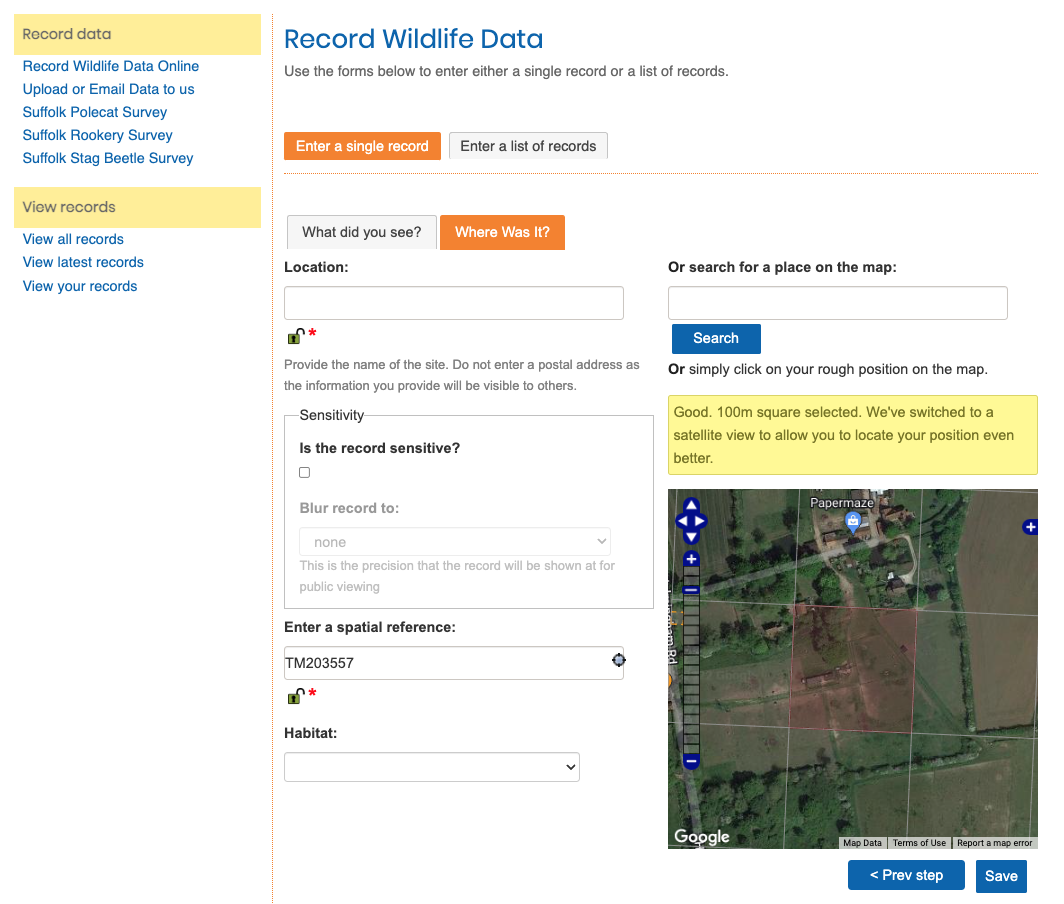Switch to the 'What did you see?' tab
Screen dimensions: 1064x904
(361, 232)
